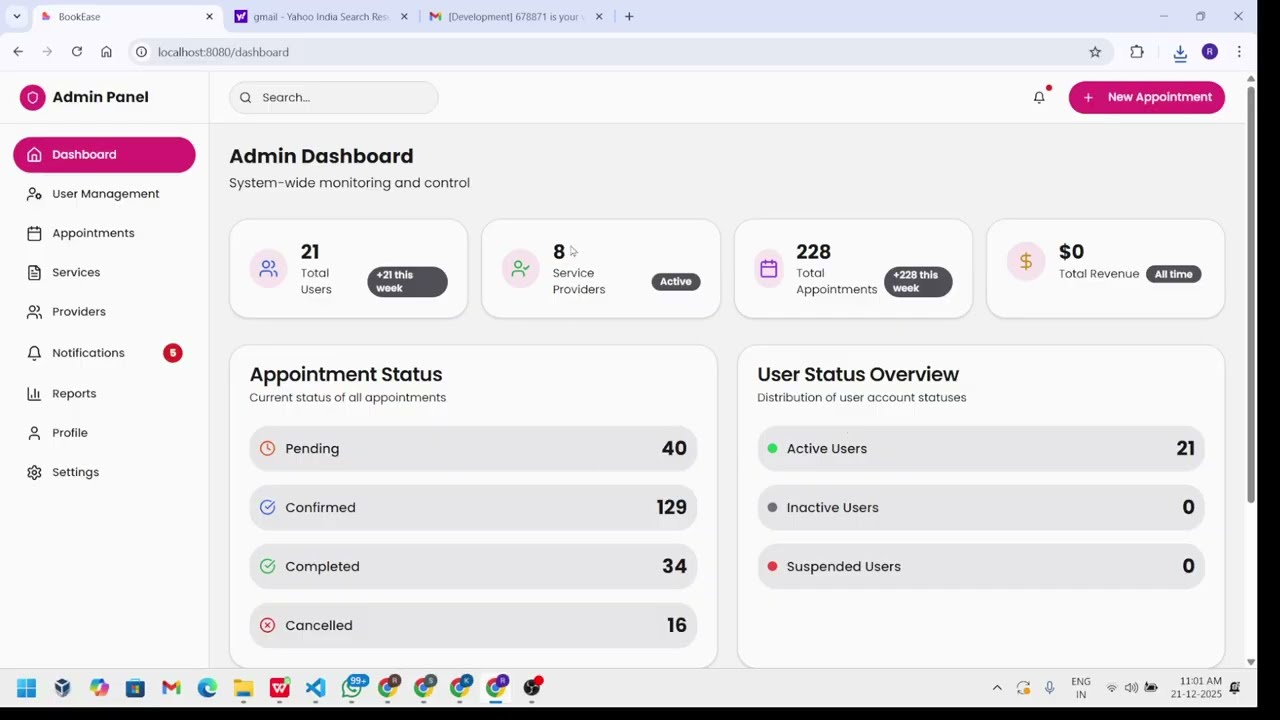Image resolution: width=1280 pixels, height=720 pixels.
Task: Click the taskbar volume icon
Action: [x=1131, y=688]
